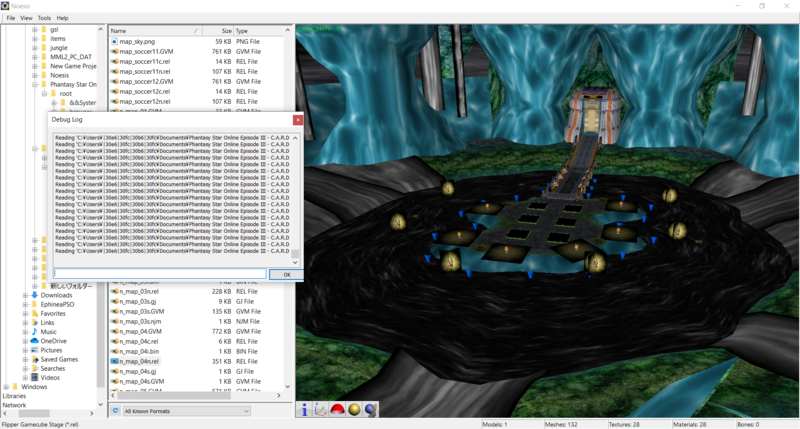
Task: Click the Links folder icon
Action: coord(35,322)
